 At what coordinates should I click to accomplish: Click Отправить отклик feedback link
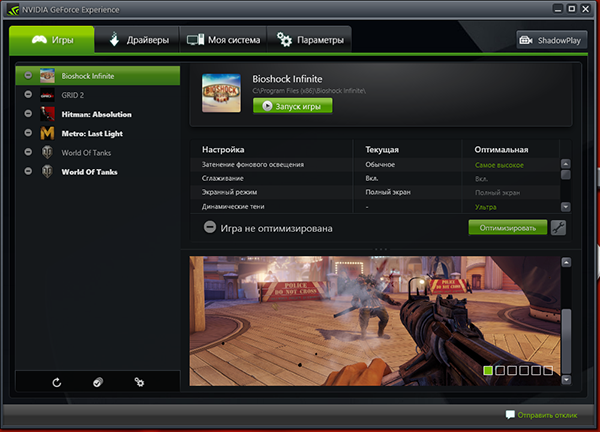coord(547,415)
